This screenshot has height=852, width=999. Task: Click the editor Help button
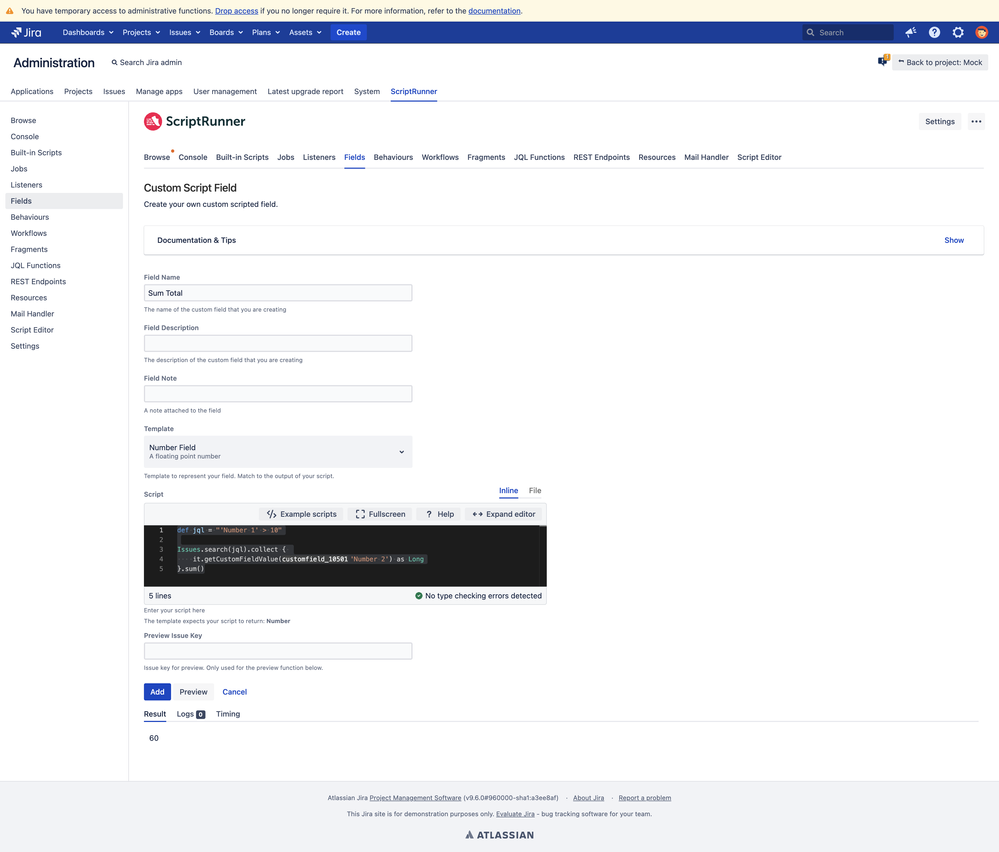pos(440,514)
